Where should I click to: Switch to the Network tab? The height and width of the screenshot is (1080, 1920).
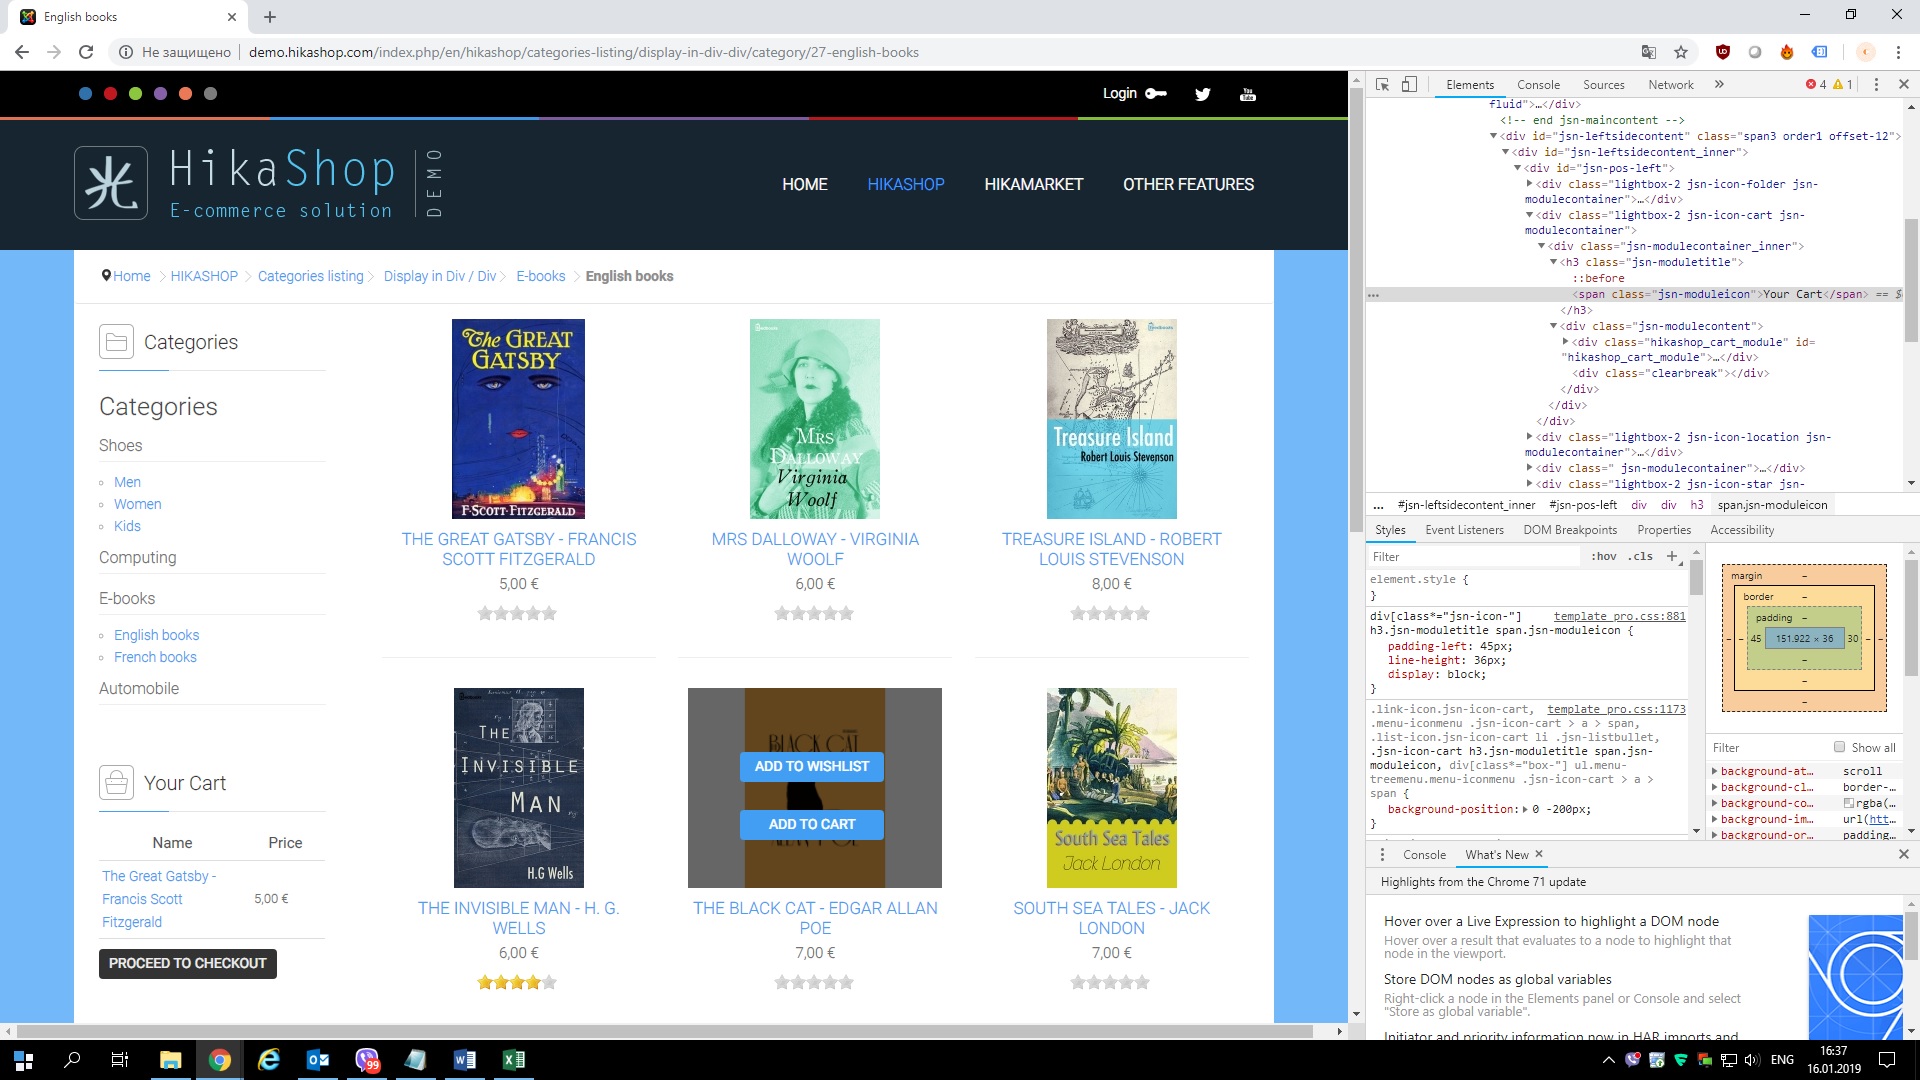click(x=1670, y=85)
